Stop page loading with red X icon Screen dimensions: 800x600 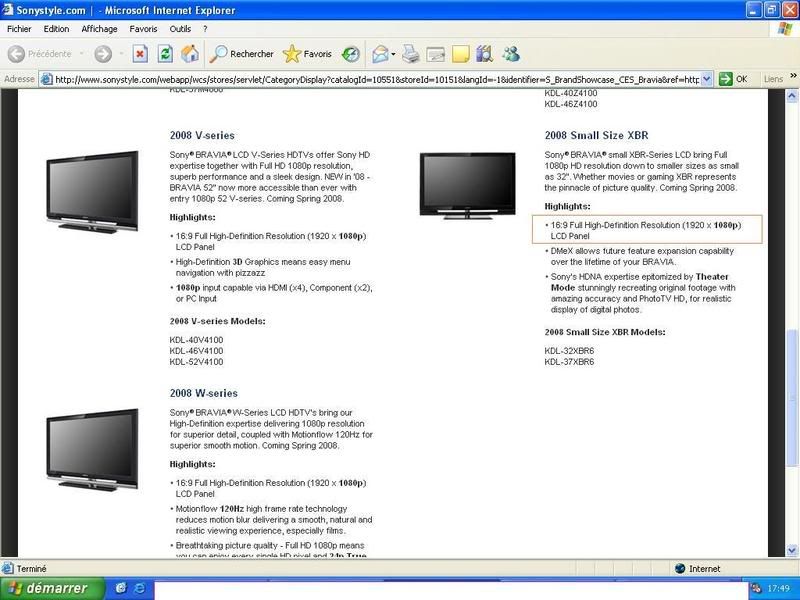pyautogui.click(x=140, y=54)
